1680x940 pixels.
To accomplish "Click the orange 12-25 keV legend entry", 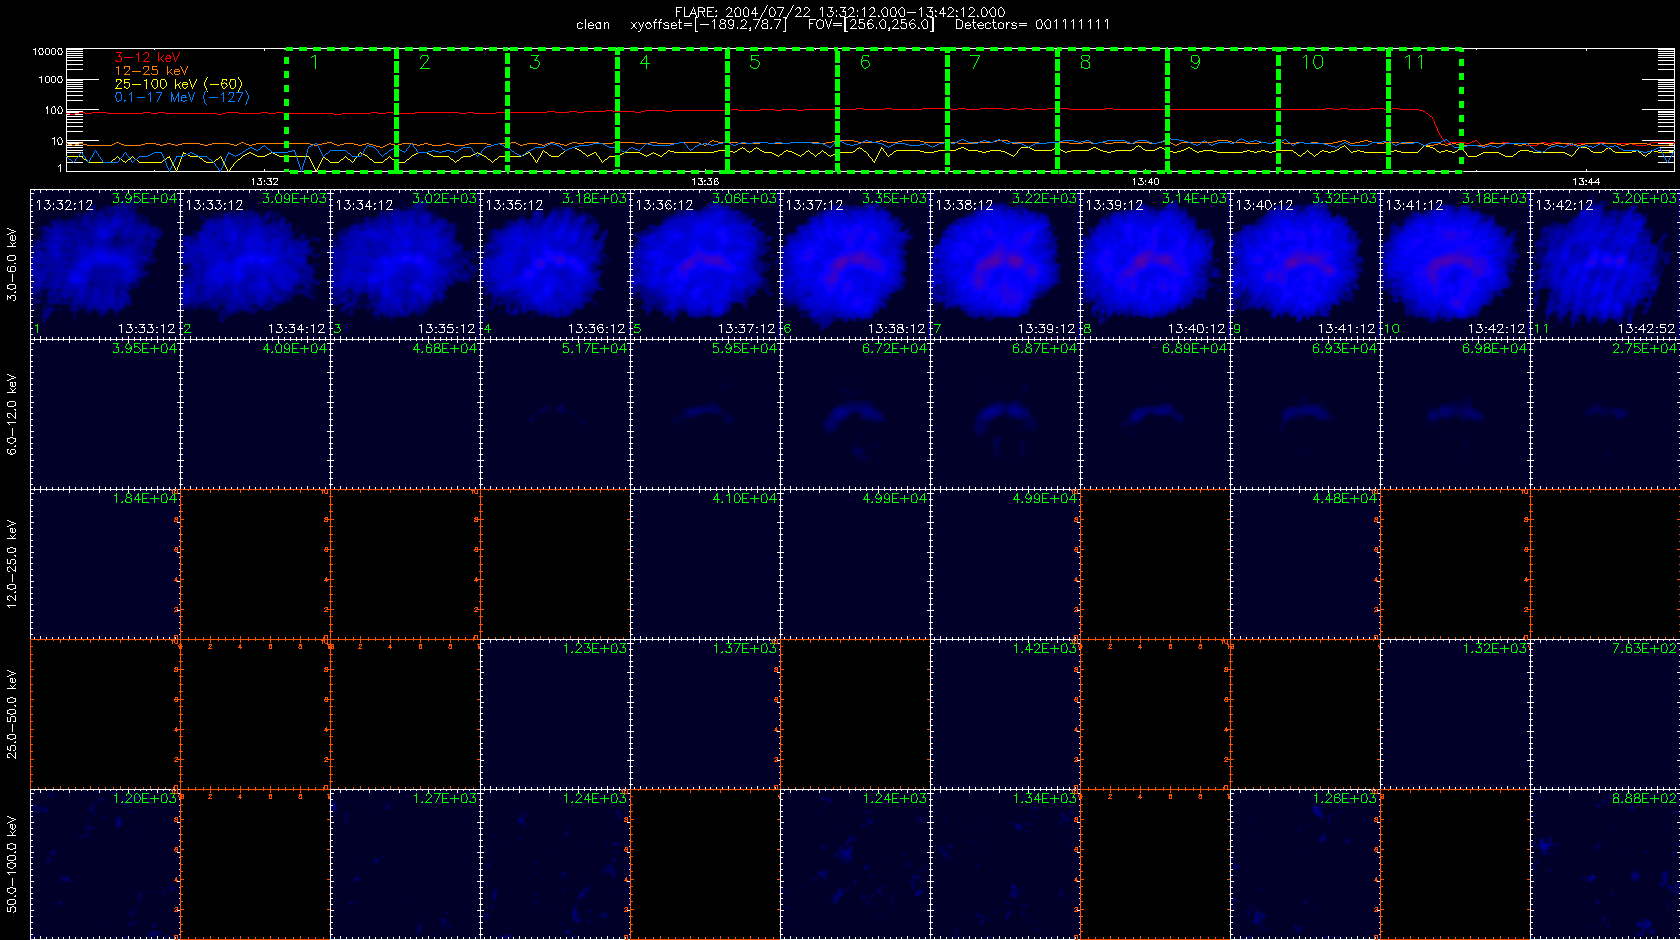I will pos(151,71).
